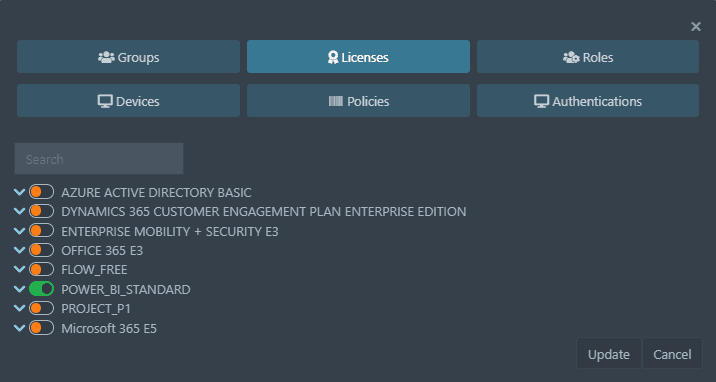Click the users-cog icon on Roles

(571, 57)
